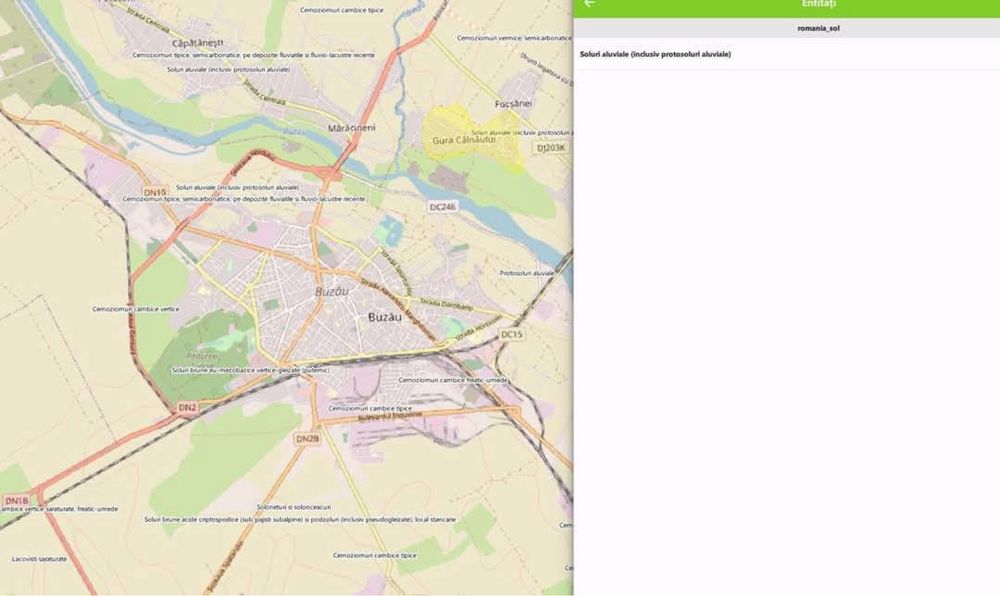The image size is (1000, 596).
Task: Select the romania_sol layer heading
Action: 818,29
